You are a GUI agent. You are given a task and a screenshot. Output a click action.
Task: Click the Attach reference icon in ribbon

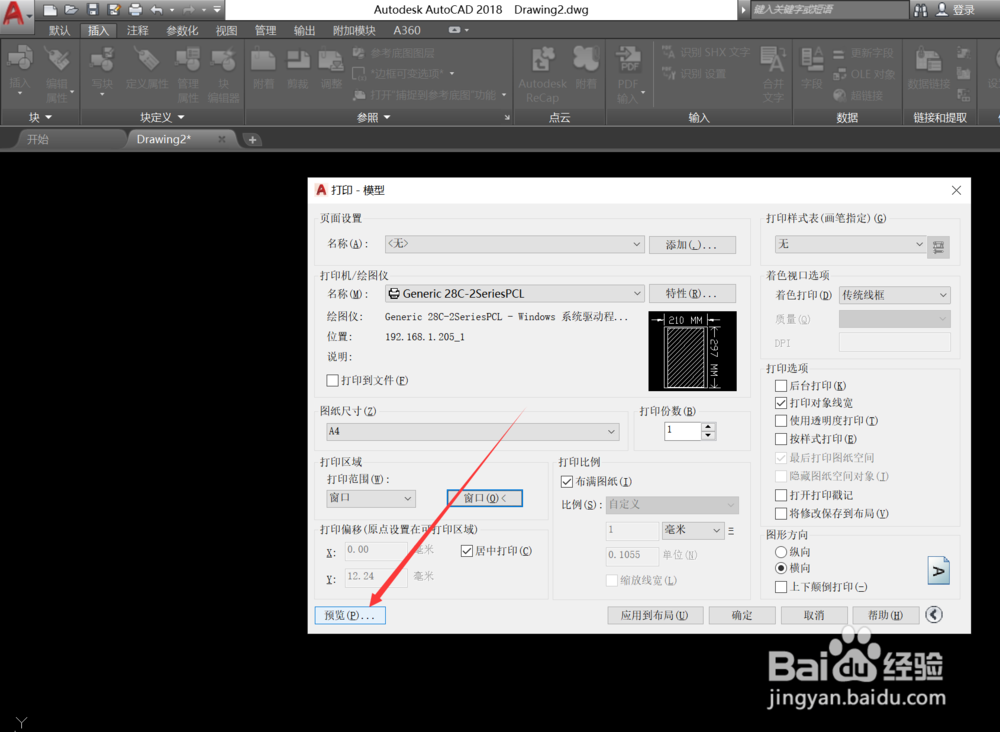[x=263, y=59]
